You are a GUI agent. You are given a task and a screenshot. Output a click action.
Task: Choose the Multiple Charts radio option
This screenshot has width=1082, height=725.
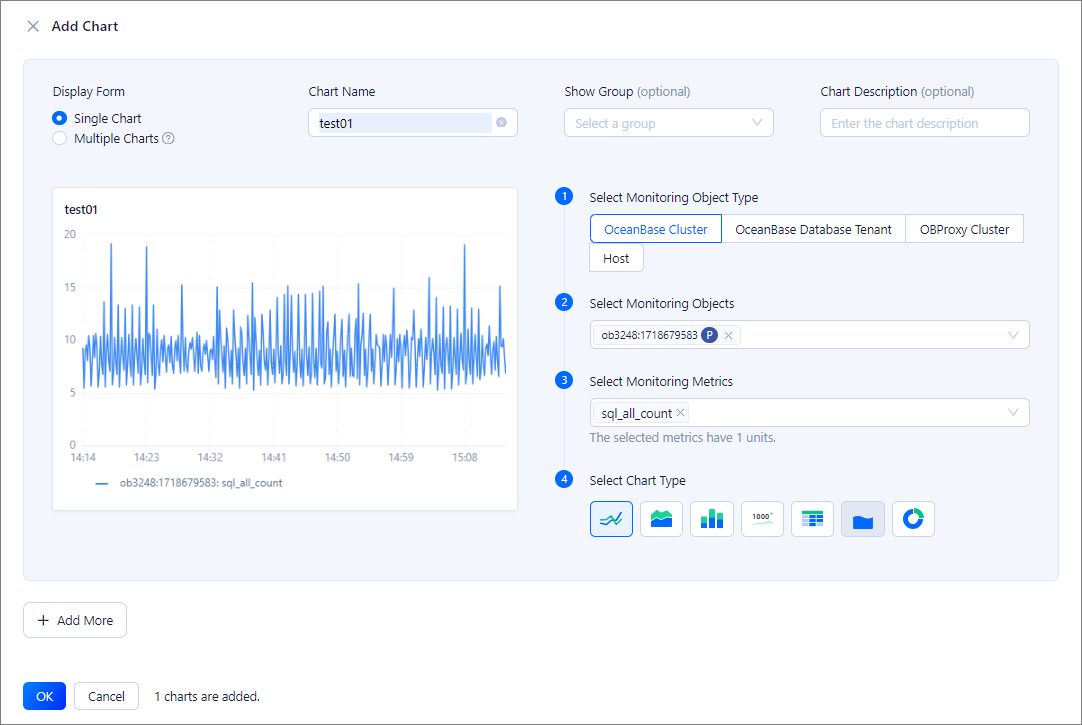[60, 139]
